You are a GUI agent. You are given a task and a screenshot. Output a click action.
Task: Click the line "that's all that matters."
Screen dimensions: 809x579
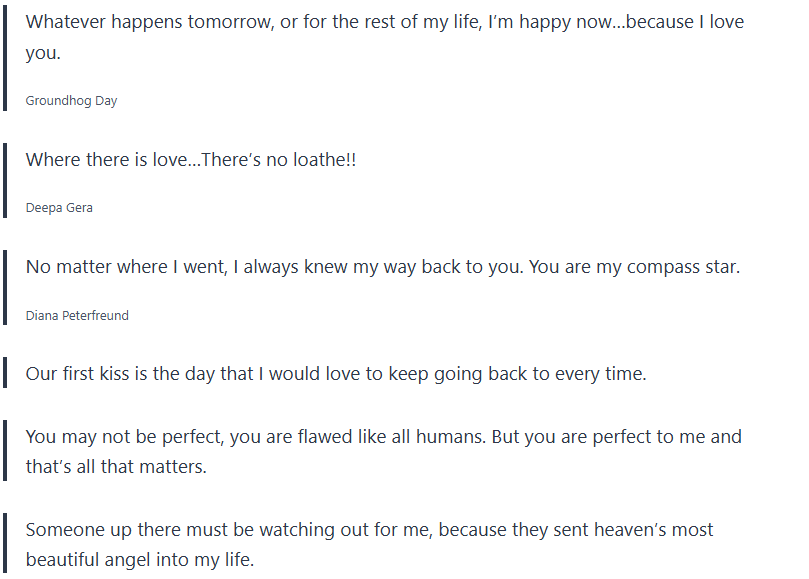[x=116, y=467]
